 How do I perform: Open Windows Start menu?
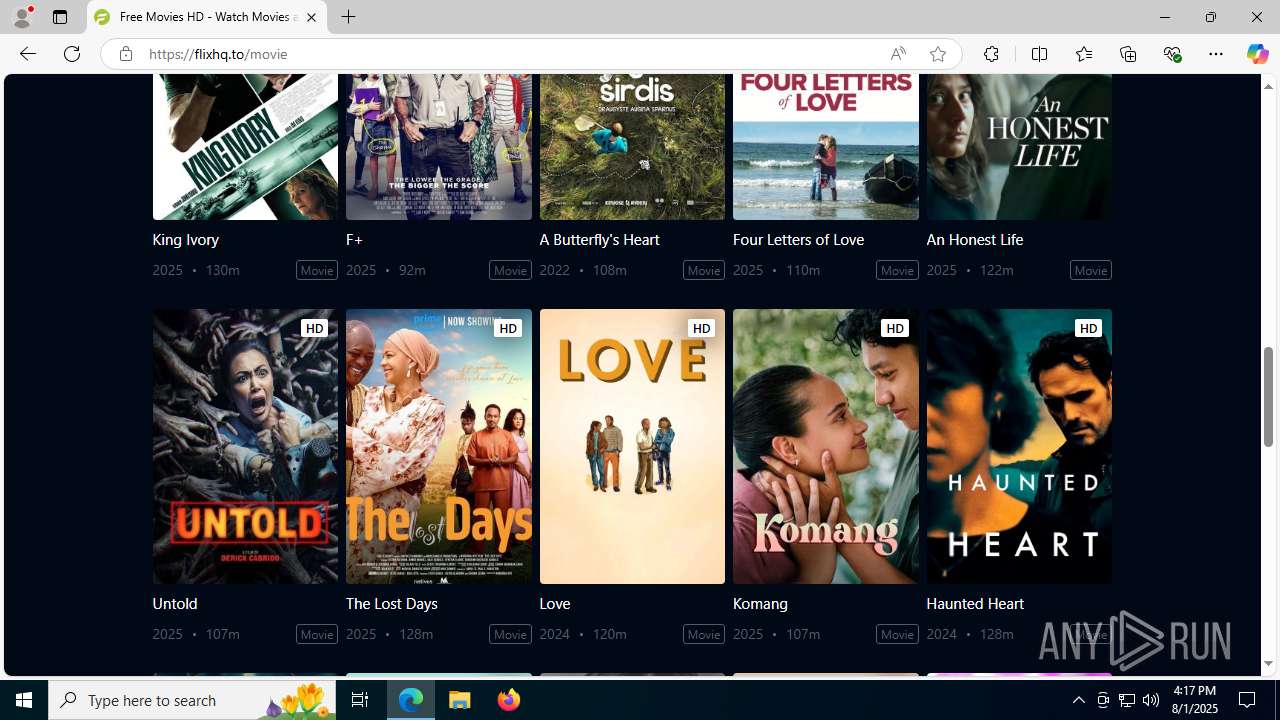pos(24,700)
